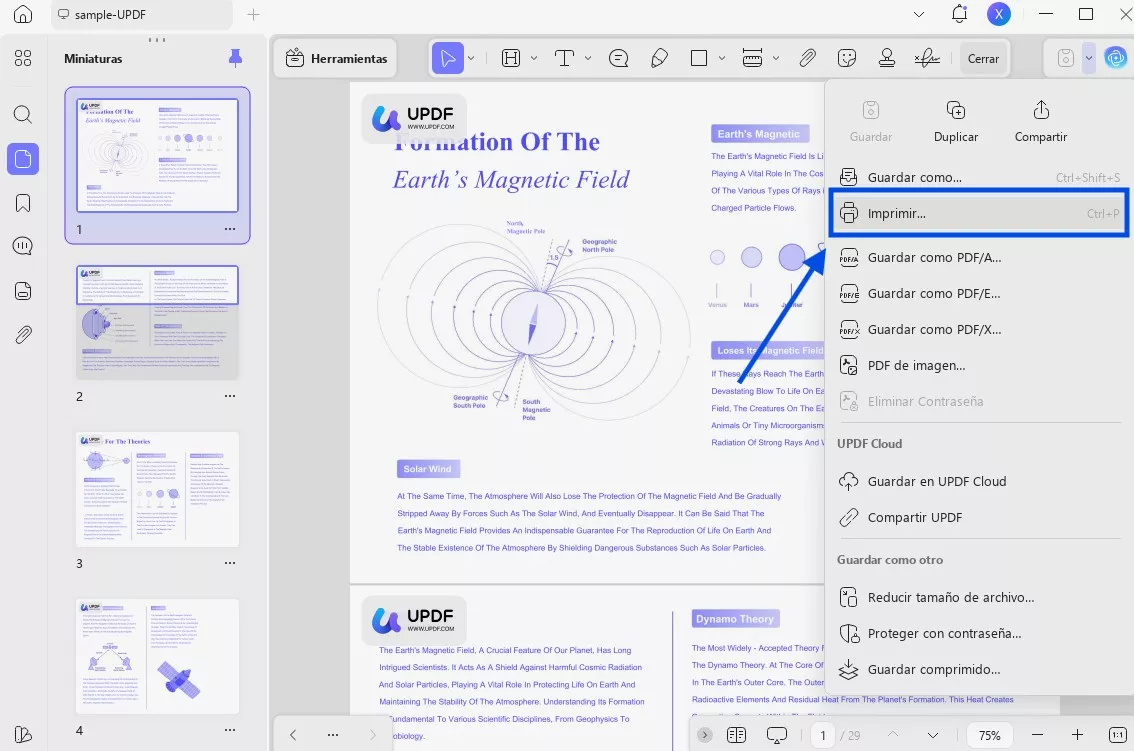Expand the text tool dropdown arrow
Image resolution: width=1134 pixels, height=751 pixels.
click(587, 59)
